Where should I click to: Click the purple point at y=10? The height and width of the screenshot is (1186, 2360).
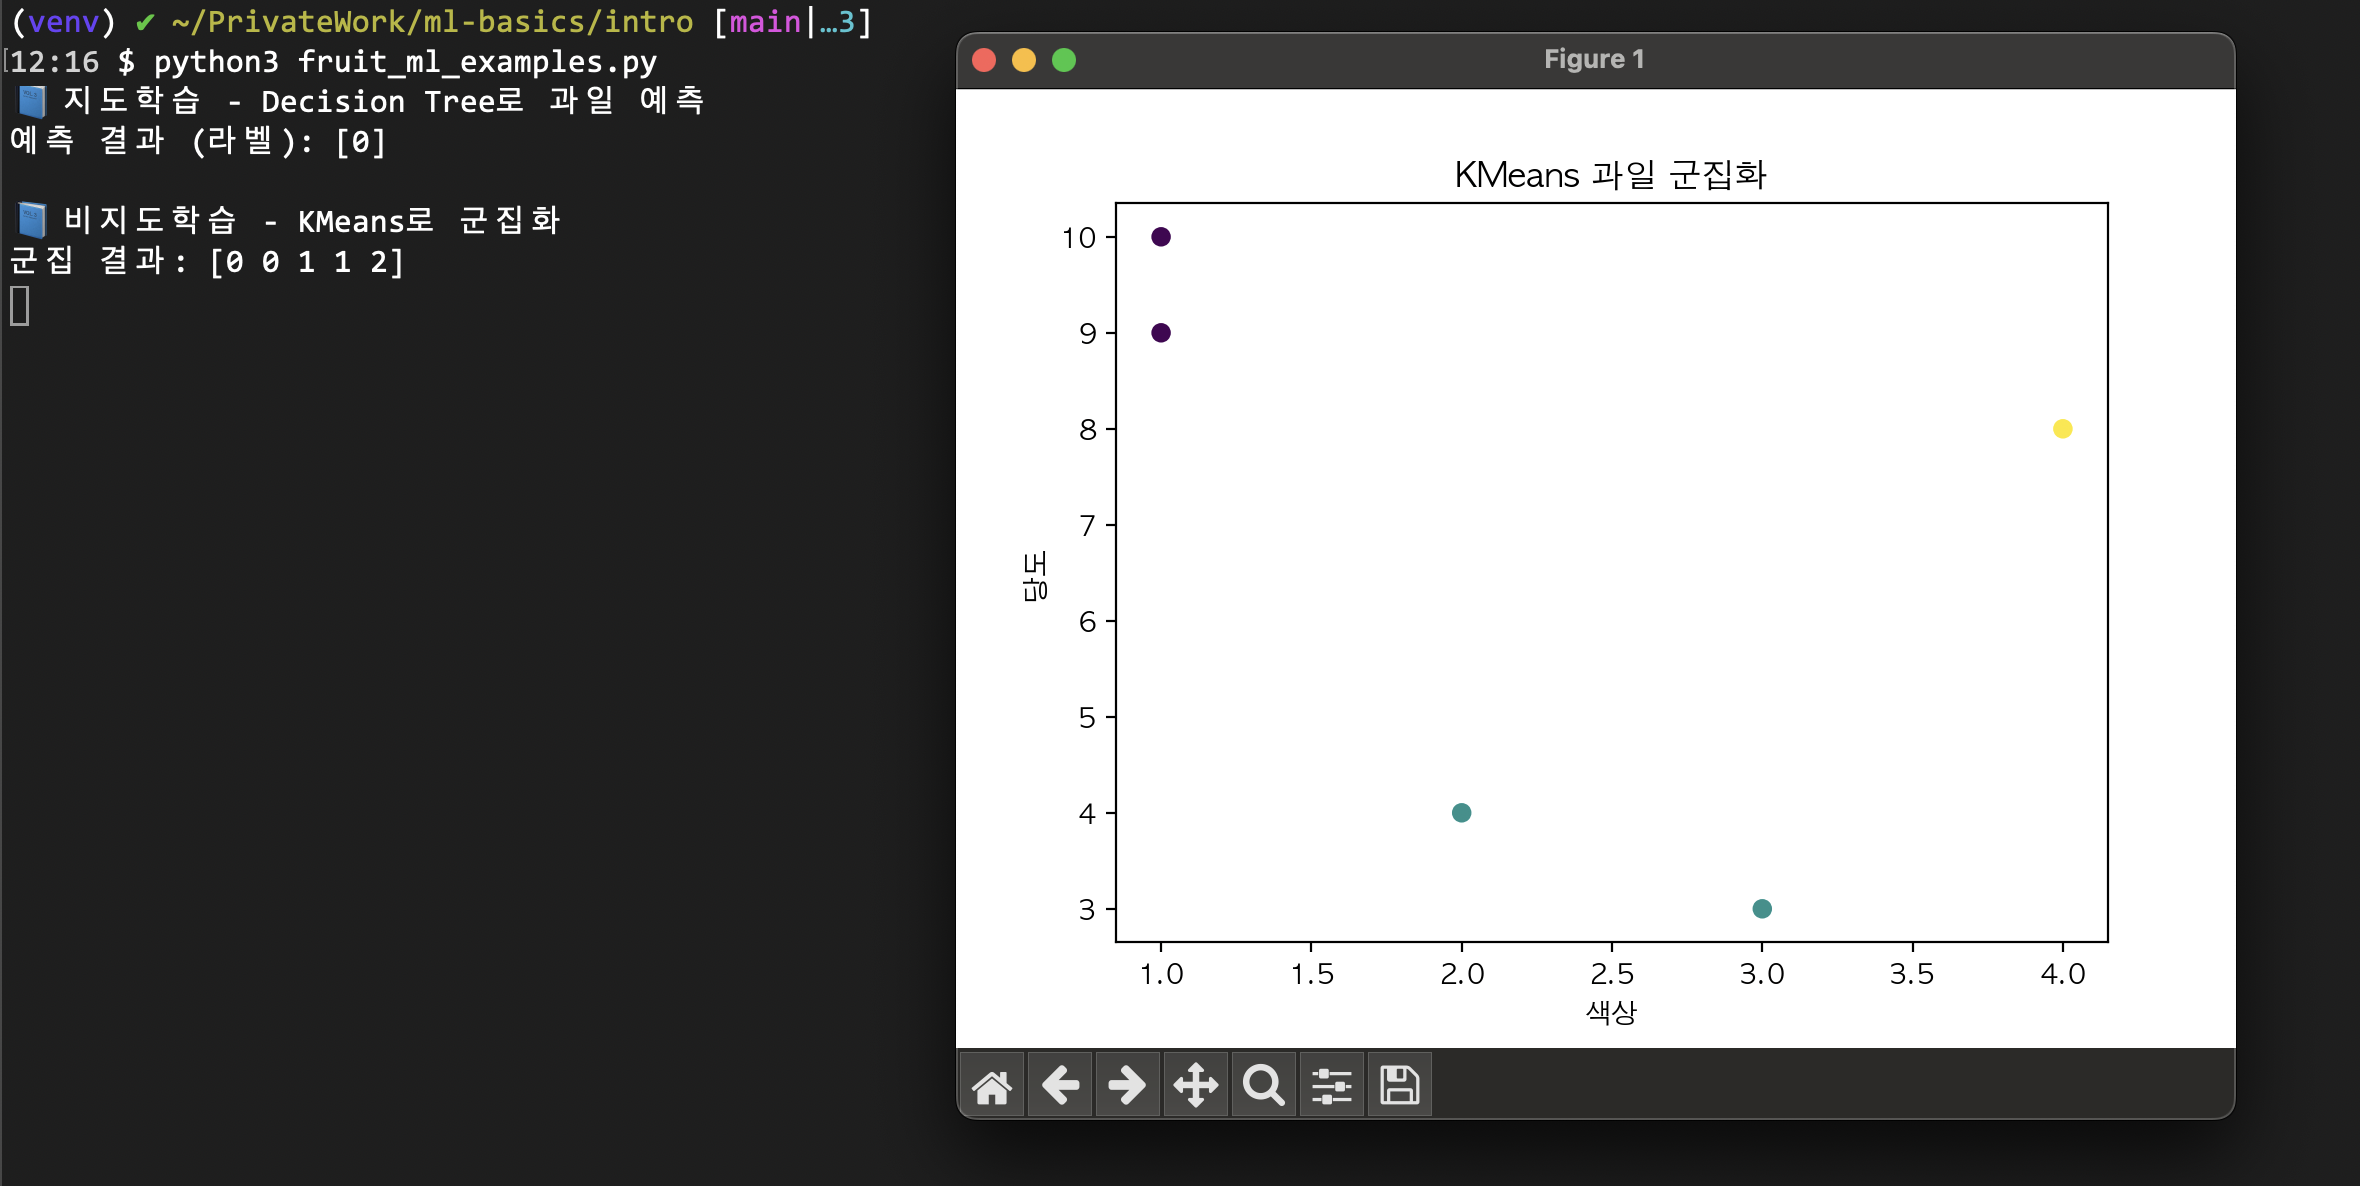[1161, 237]
